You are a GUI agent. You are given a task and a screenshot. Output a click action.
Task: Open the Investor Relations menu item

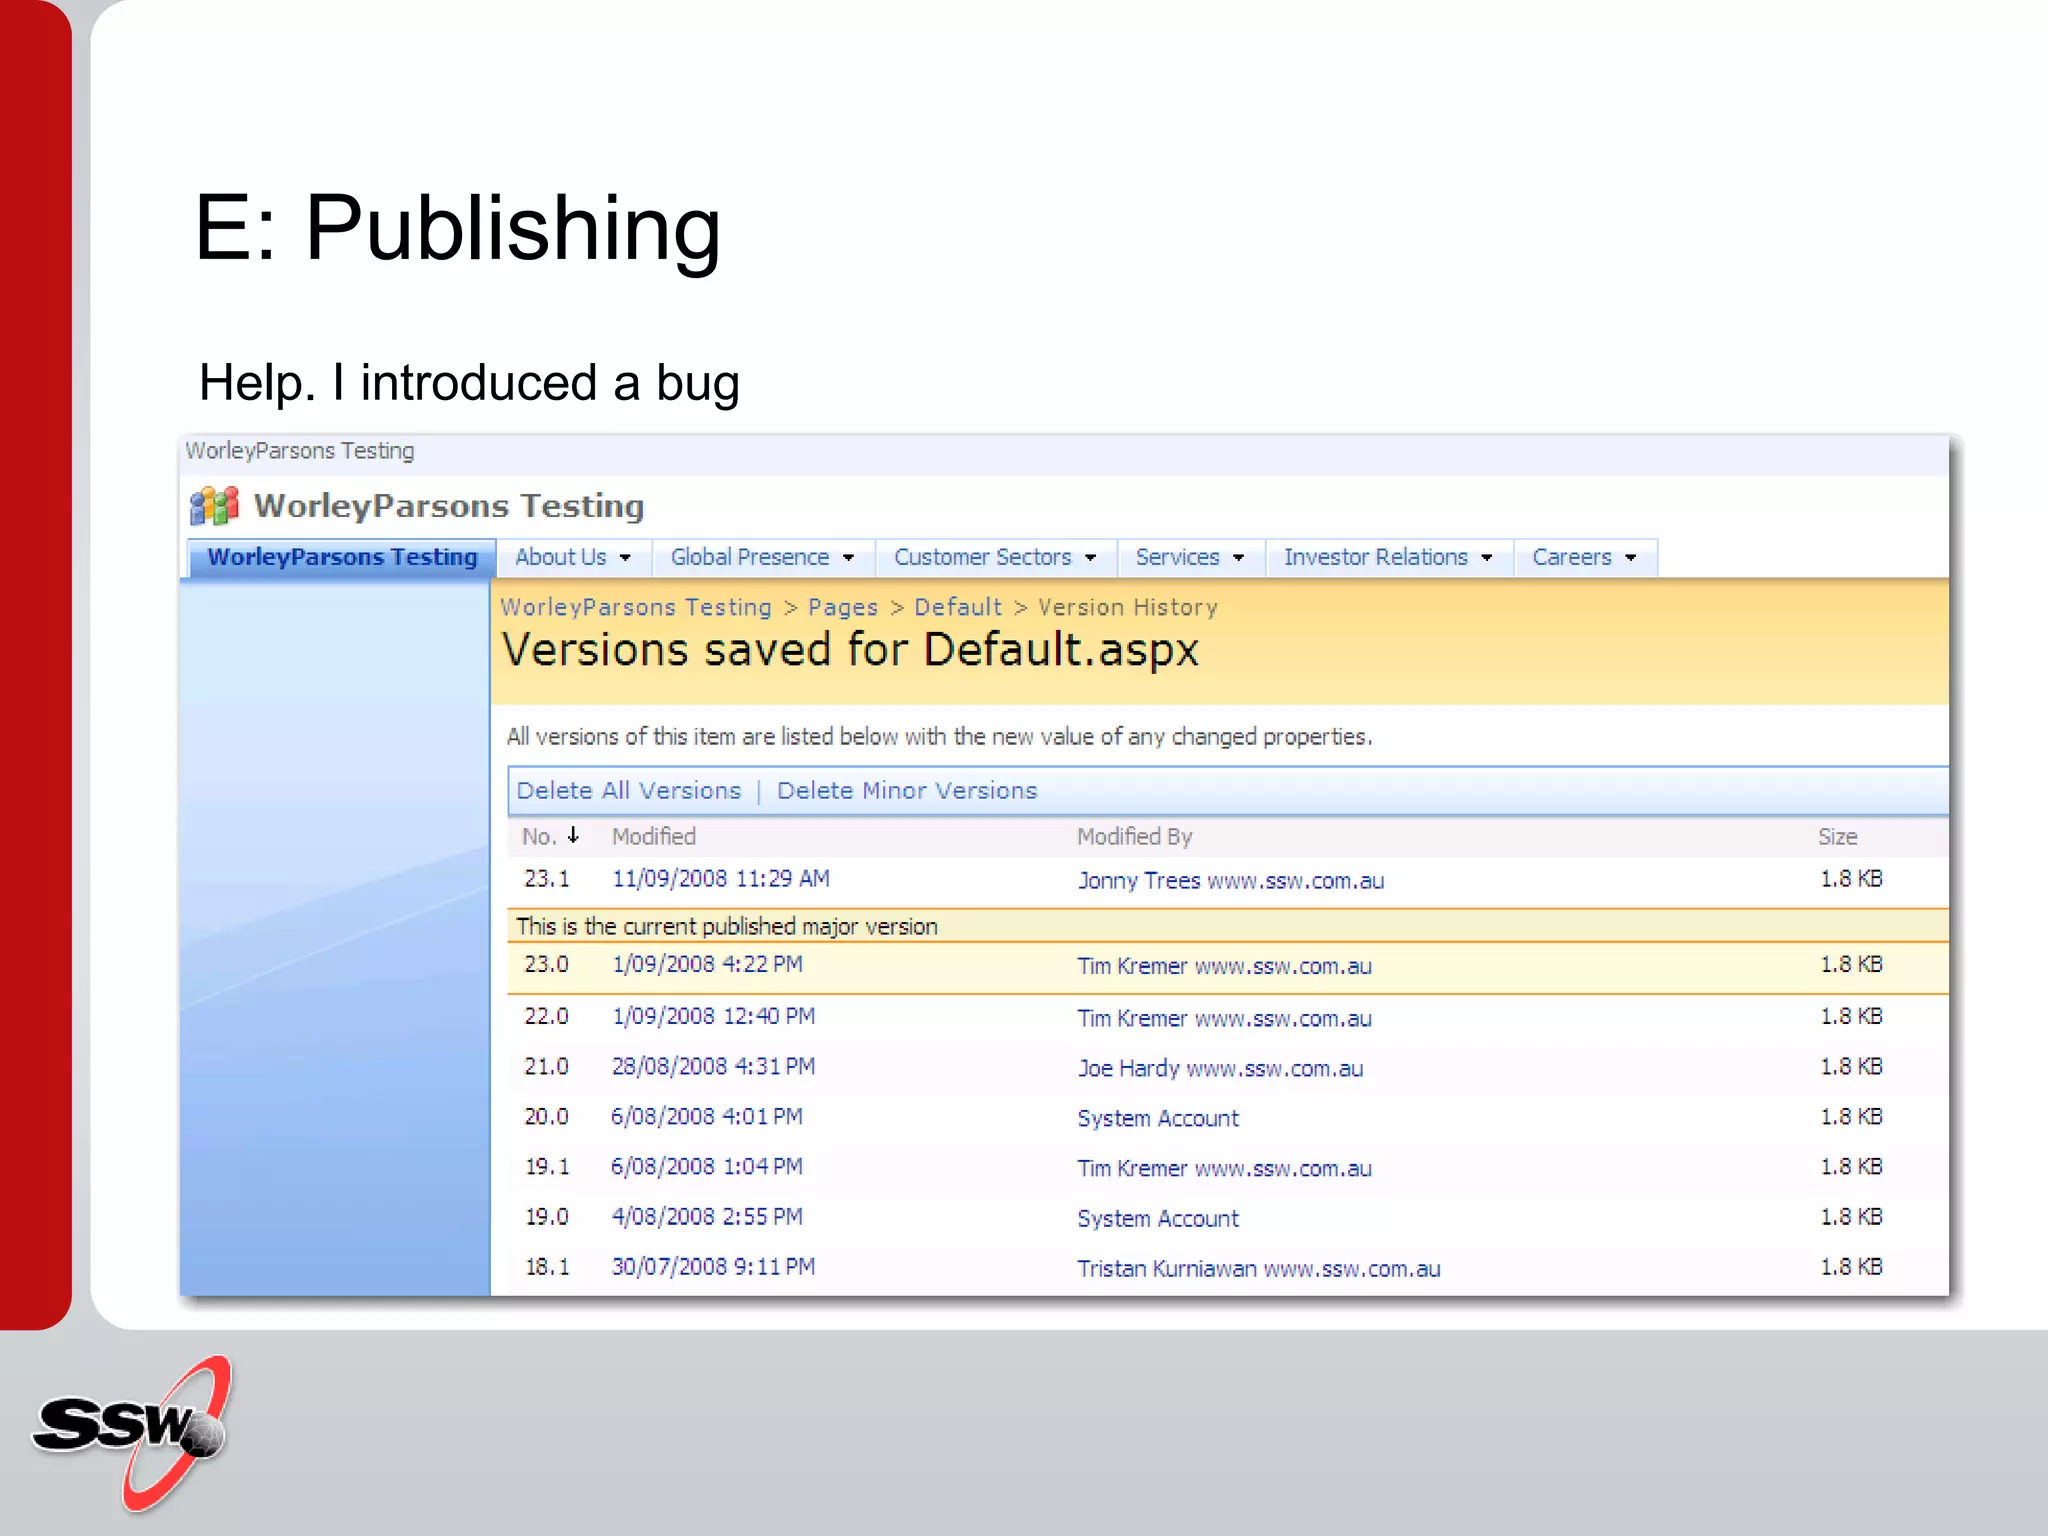(x=1375, y=557)
